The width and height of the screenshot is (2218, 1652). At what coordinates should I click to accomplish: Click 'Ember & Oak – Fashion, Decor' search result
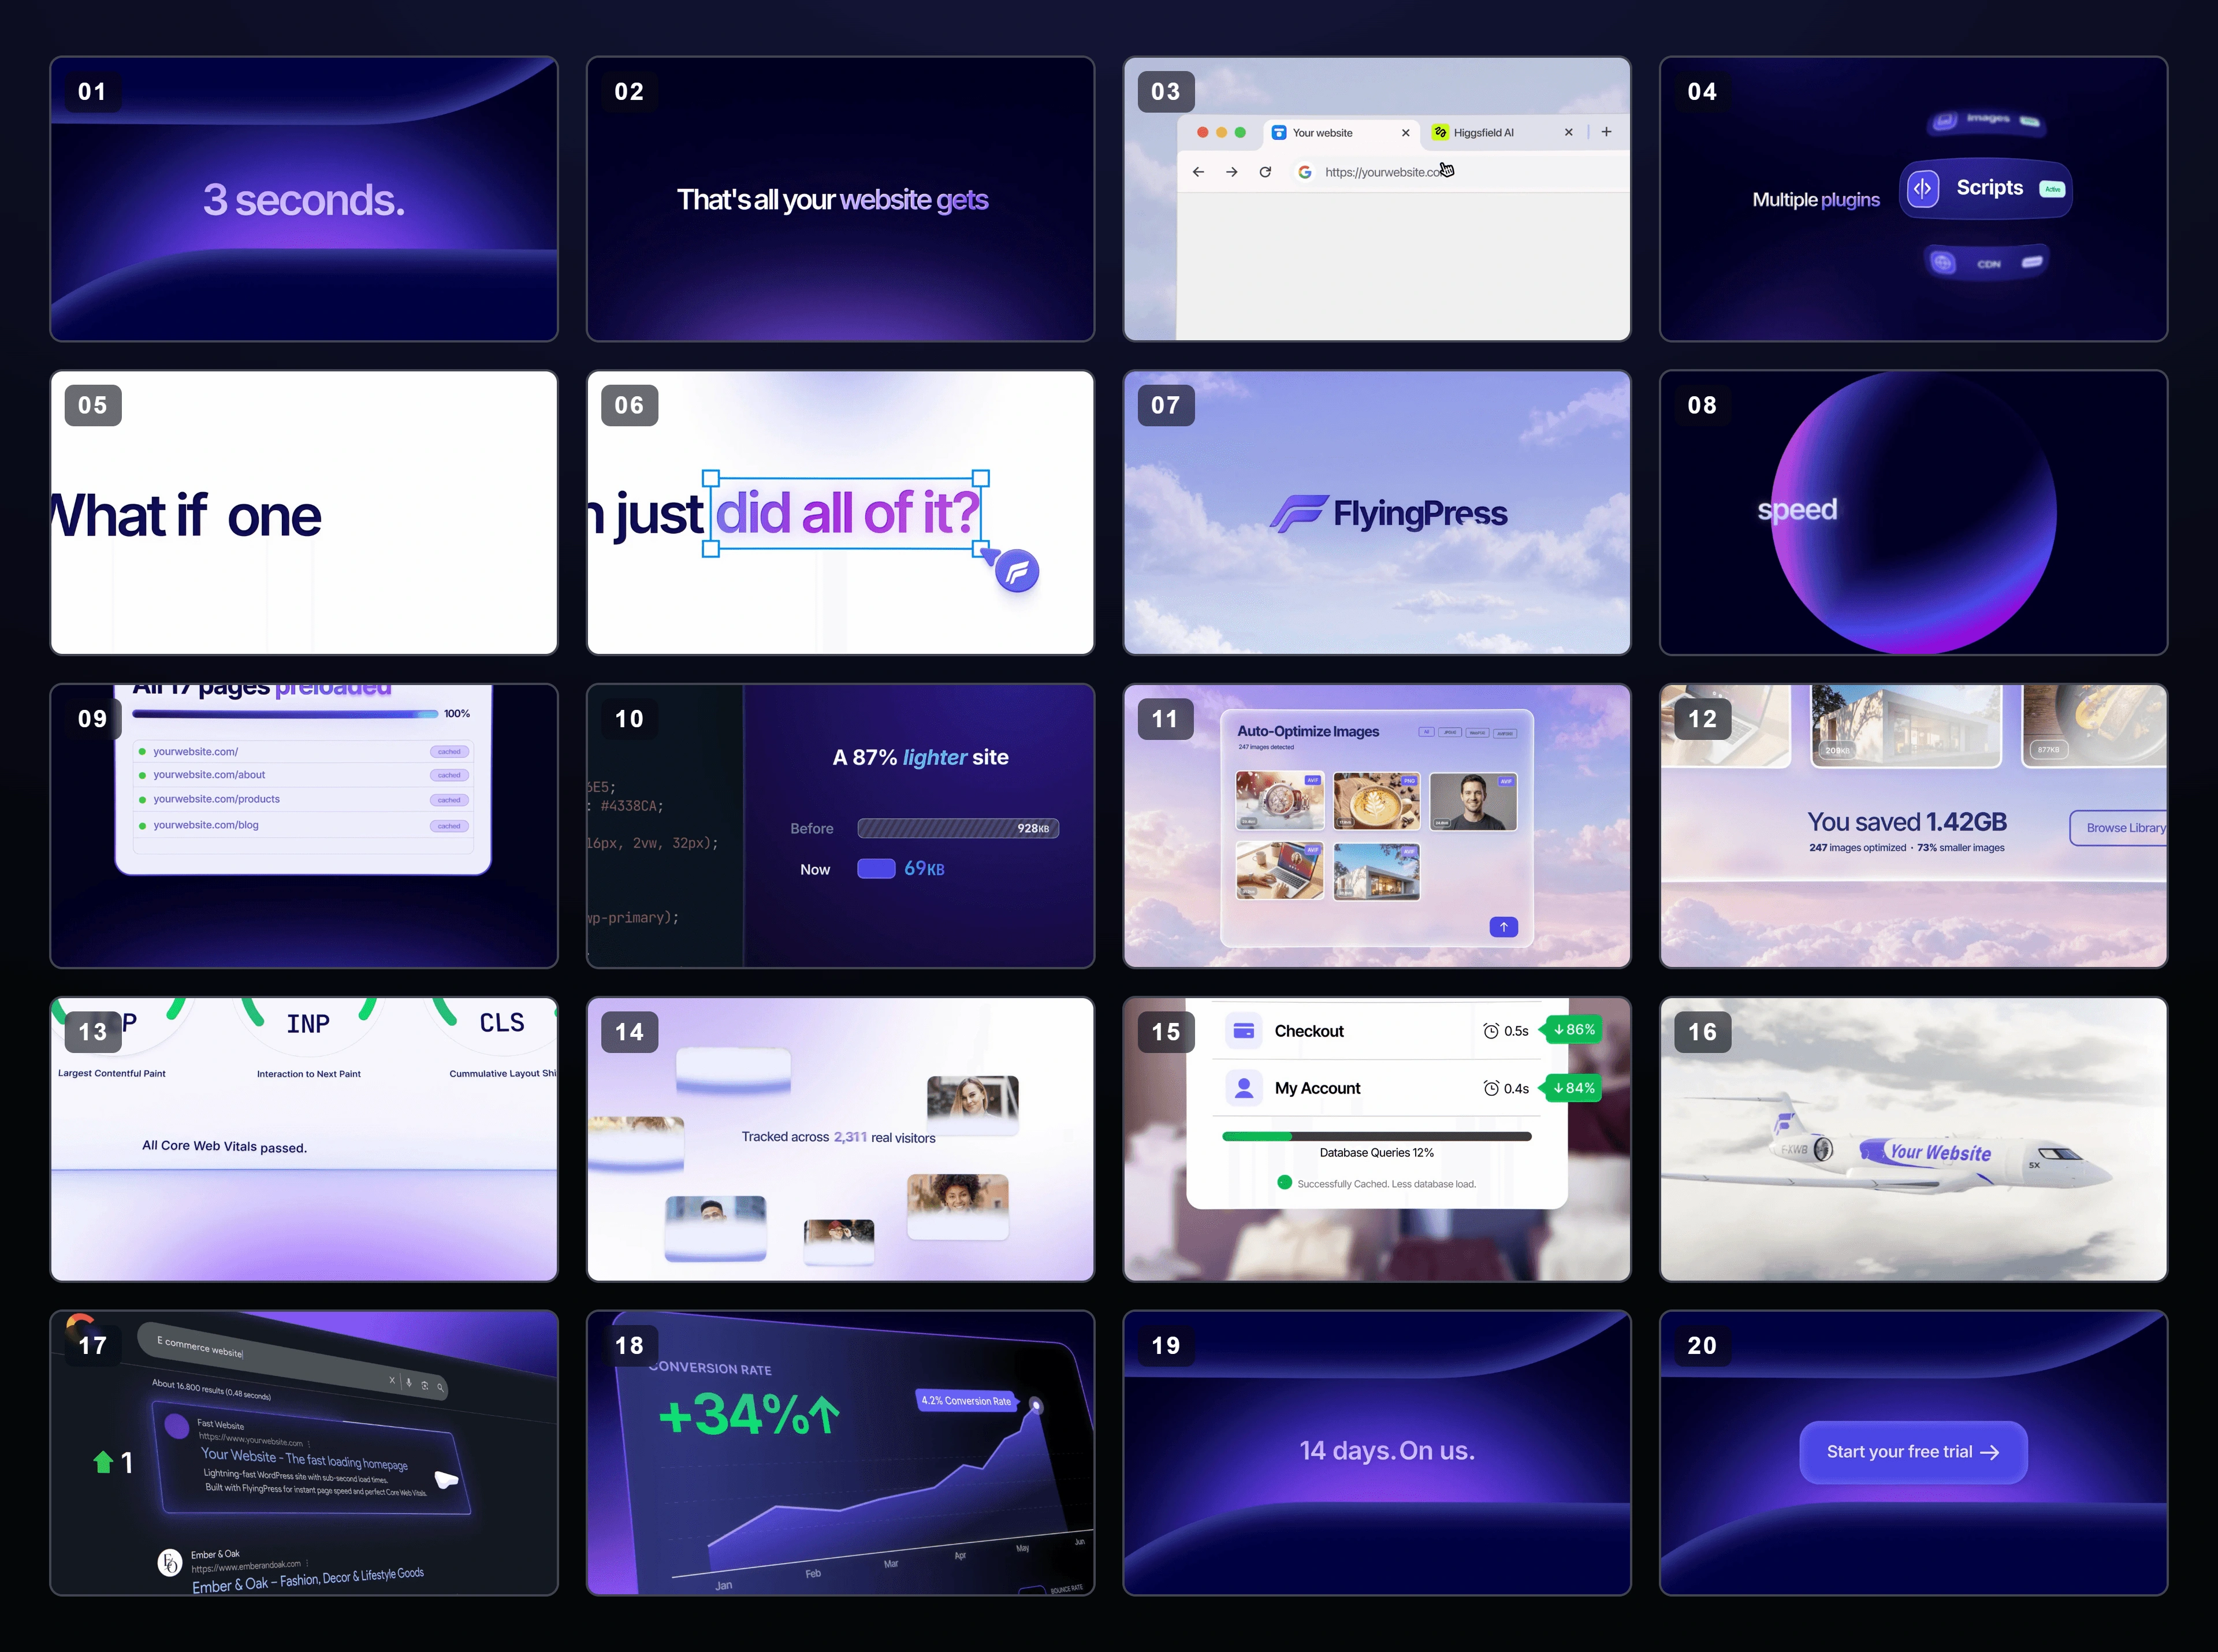308,1580
